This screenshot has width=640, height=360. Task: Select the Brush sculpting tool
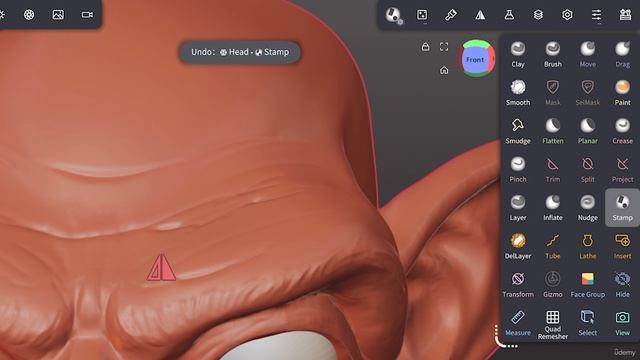(x=553, y=54)
